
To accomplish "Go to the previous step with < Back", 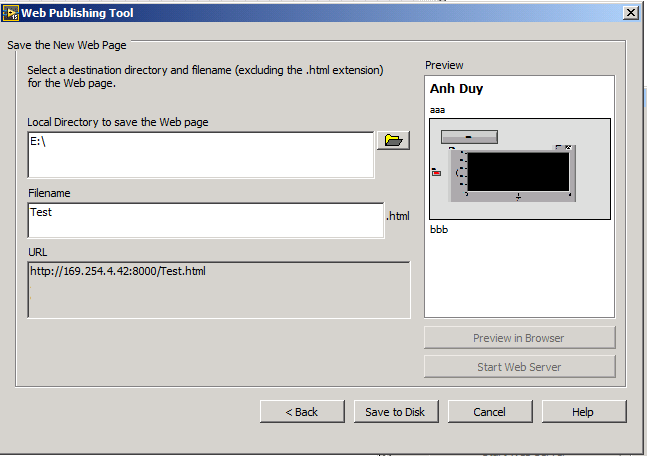I will point(302,411).
